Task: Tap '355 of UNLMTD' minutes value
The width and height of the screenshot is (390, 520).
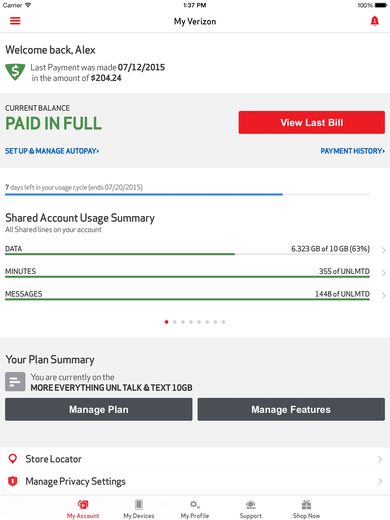Action: coord(344,271)
